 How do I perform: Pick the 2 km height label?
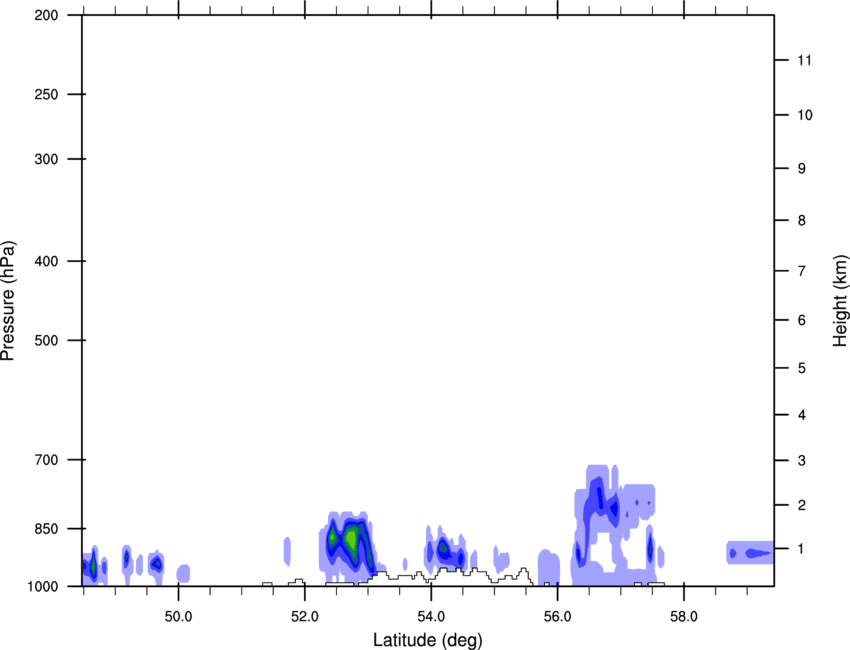point(802,505)
